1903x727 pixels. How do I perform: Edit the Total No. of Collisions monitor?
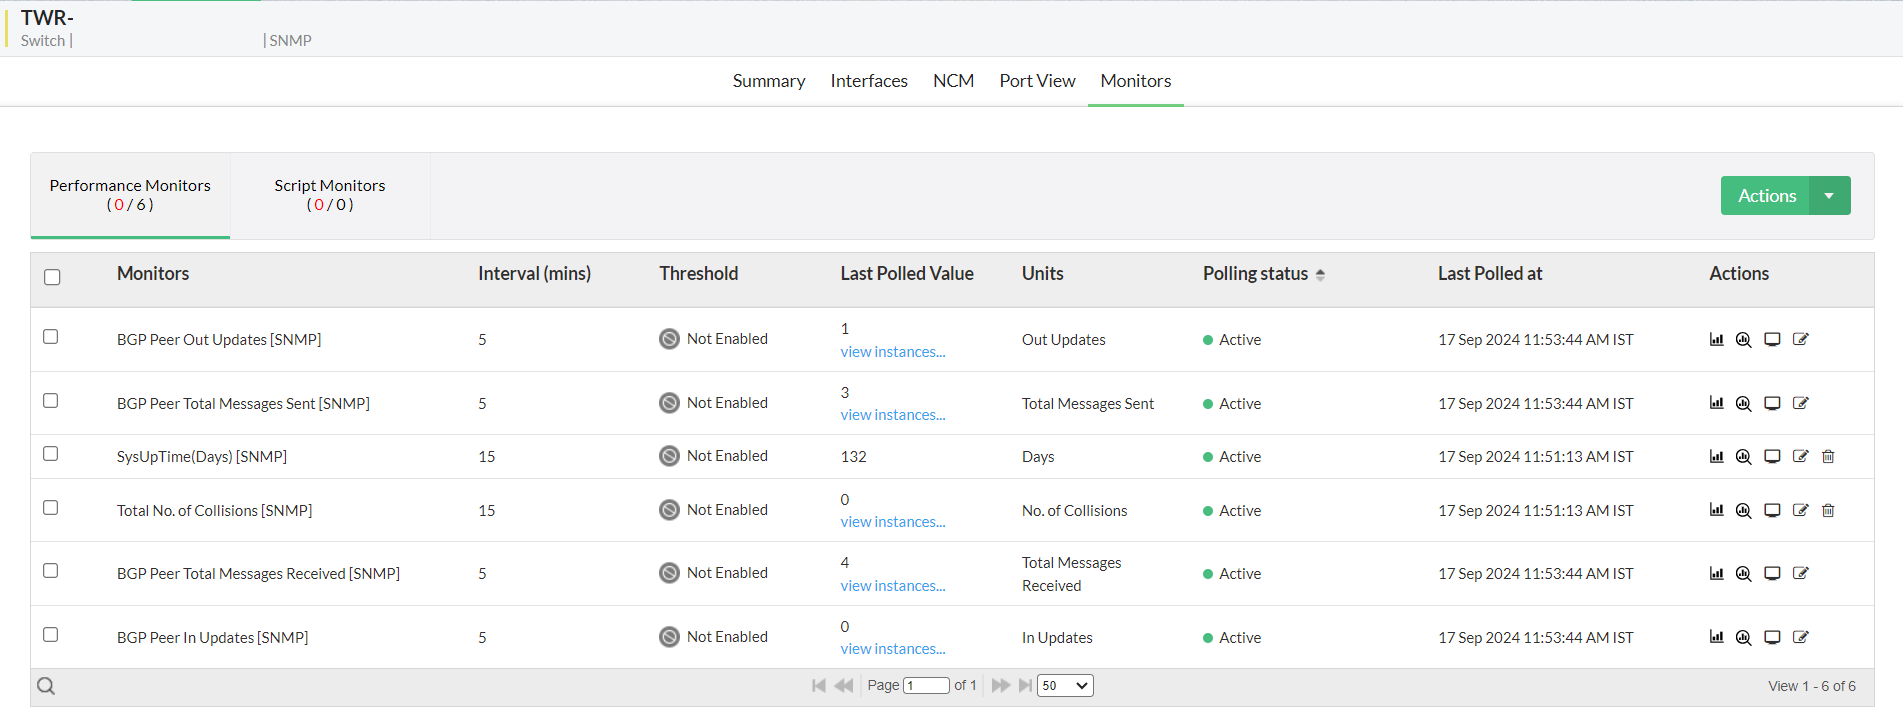pos(1800,511)
